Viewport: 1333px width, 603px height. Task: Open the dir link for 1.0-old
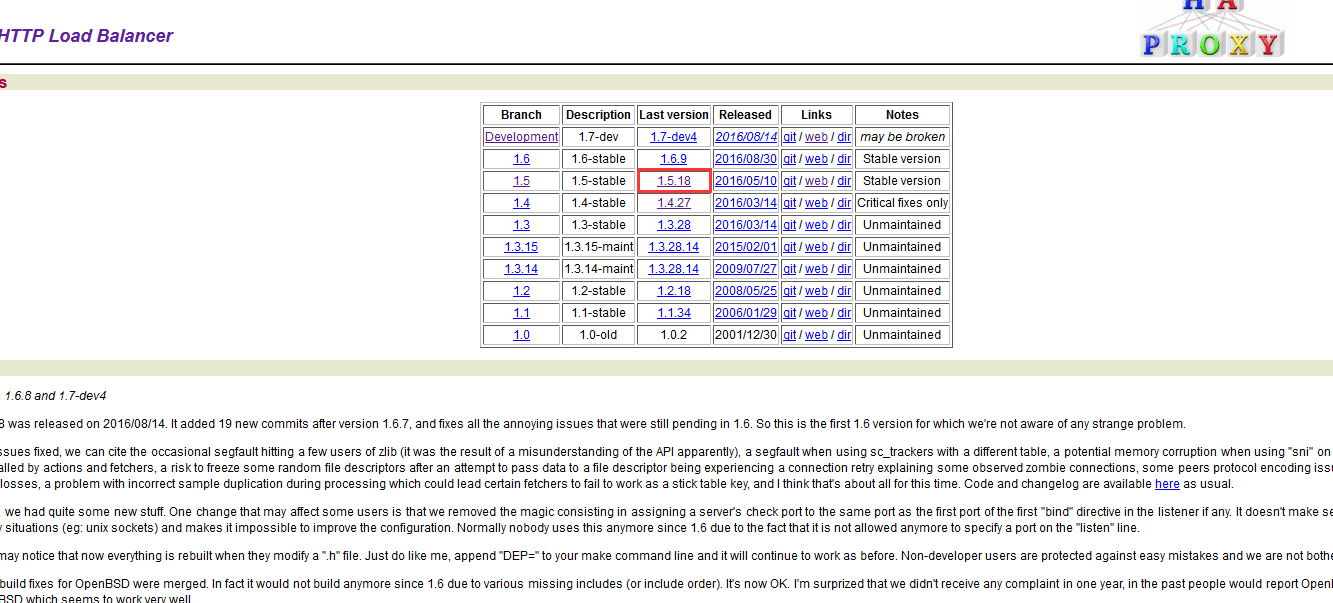[844, 335]
